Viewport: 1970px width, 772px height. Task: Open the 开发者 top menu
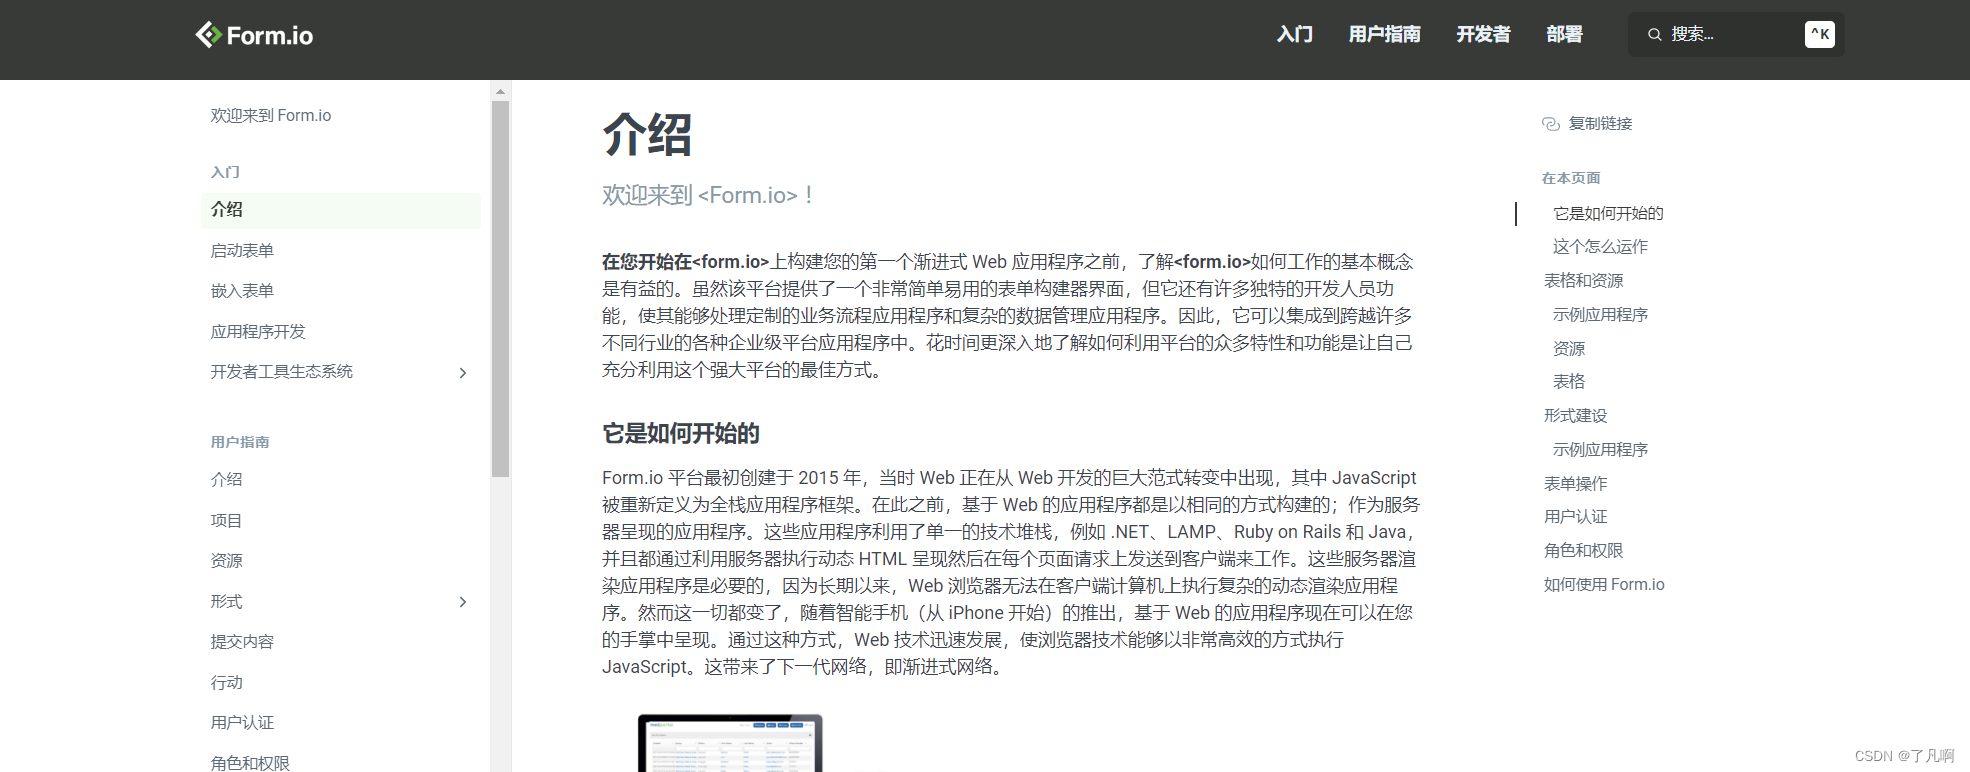tap(1483, 35)
